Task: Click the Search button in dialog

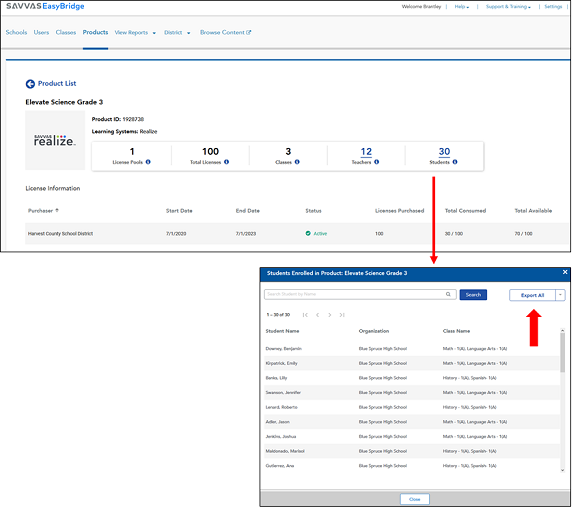Action: click(473, 295)
